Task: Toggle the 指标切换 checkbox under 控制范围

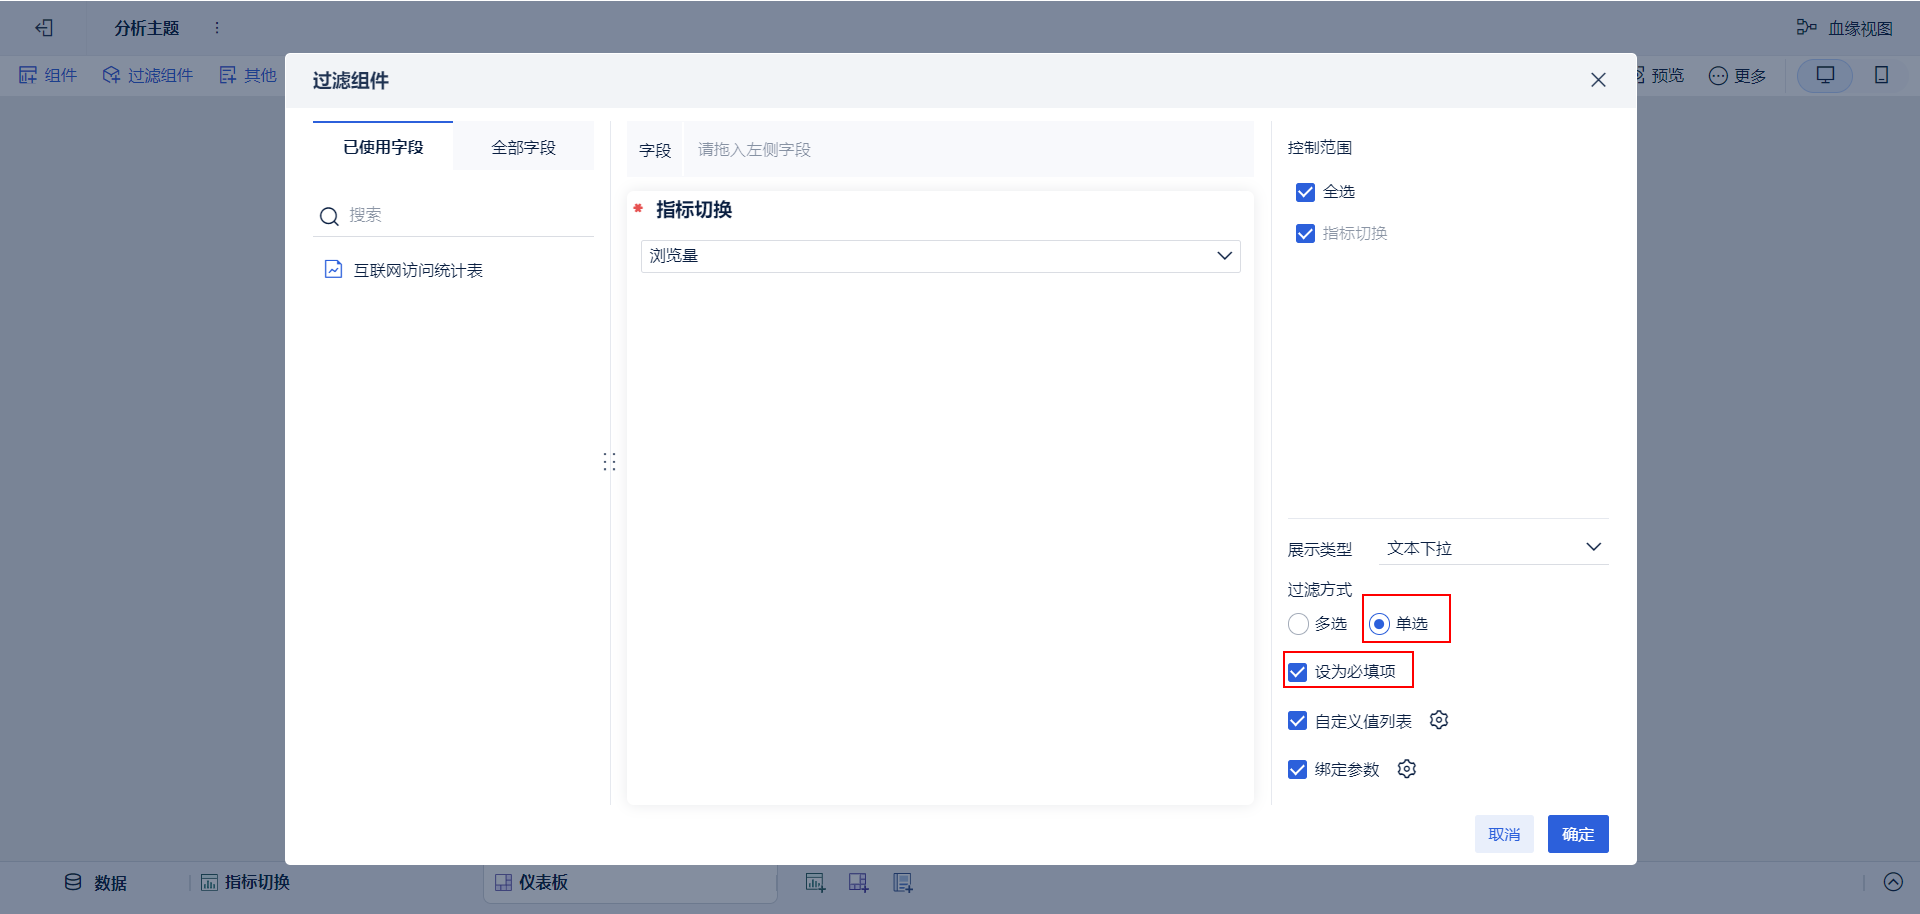Action: coord(1305,234)
